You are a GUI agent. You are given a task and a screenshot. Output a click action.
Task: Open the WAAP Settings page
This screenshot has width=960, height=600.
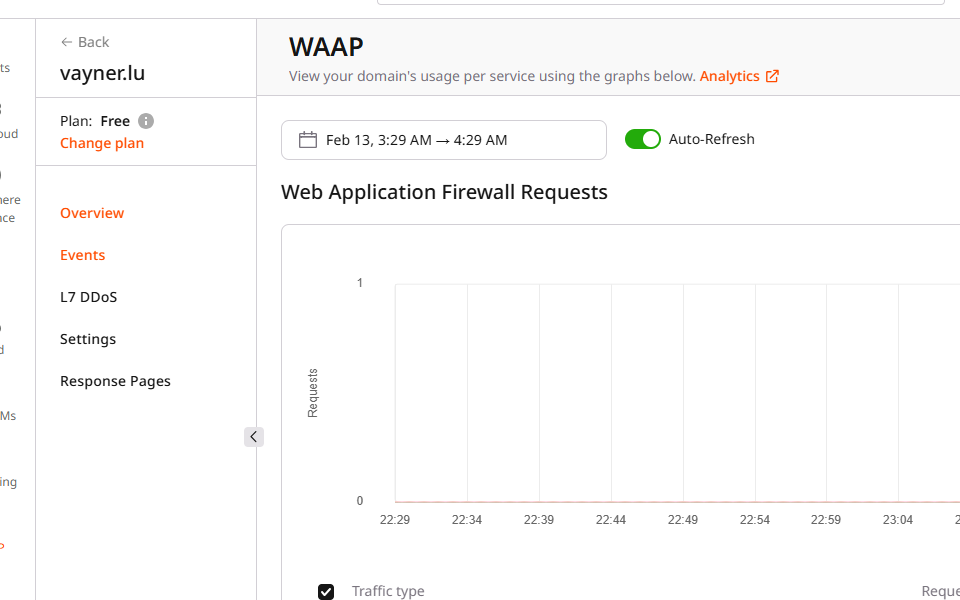(87, 339)
